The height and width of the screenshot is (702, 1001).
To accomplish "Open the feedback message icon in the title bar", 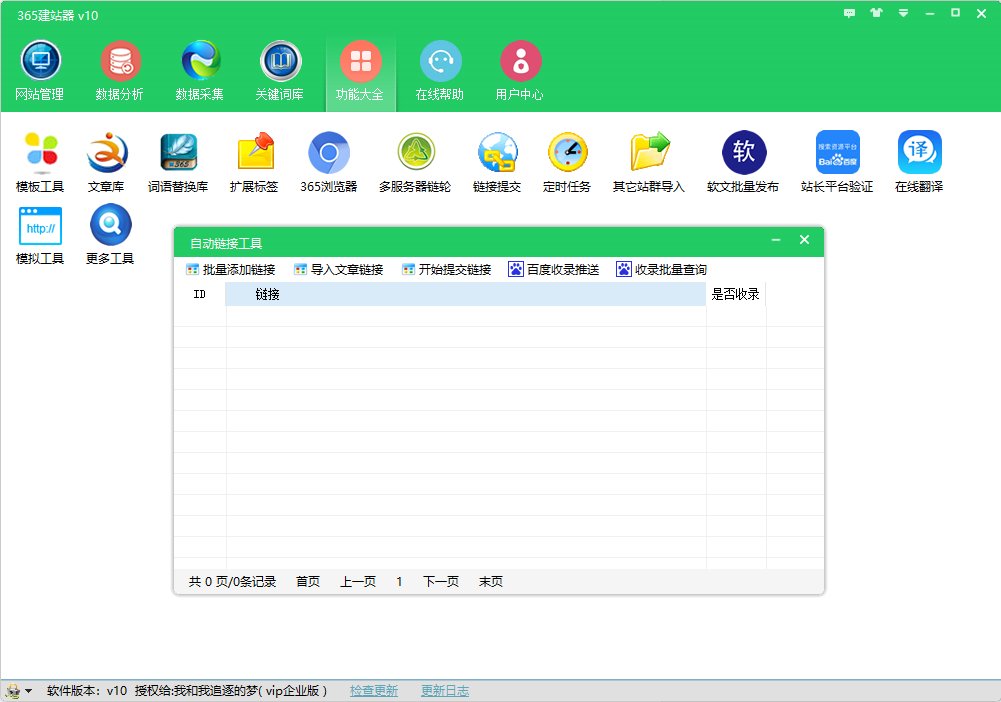I will (x=849, y=13).
